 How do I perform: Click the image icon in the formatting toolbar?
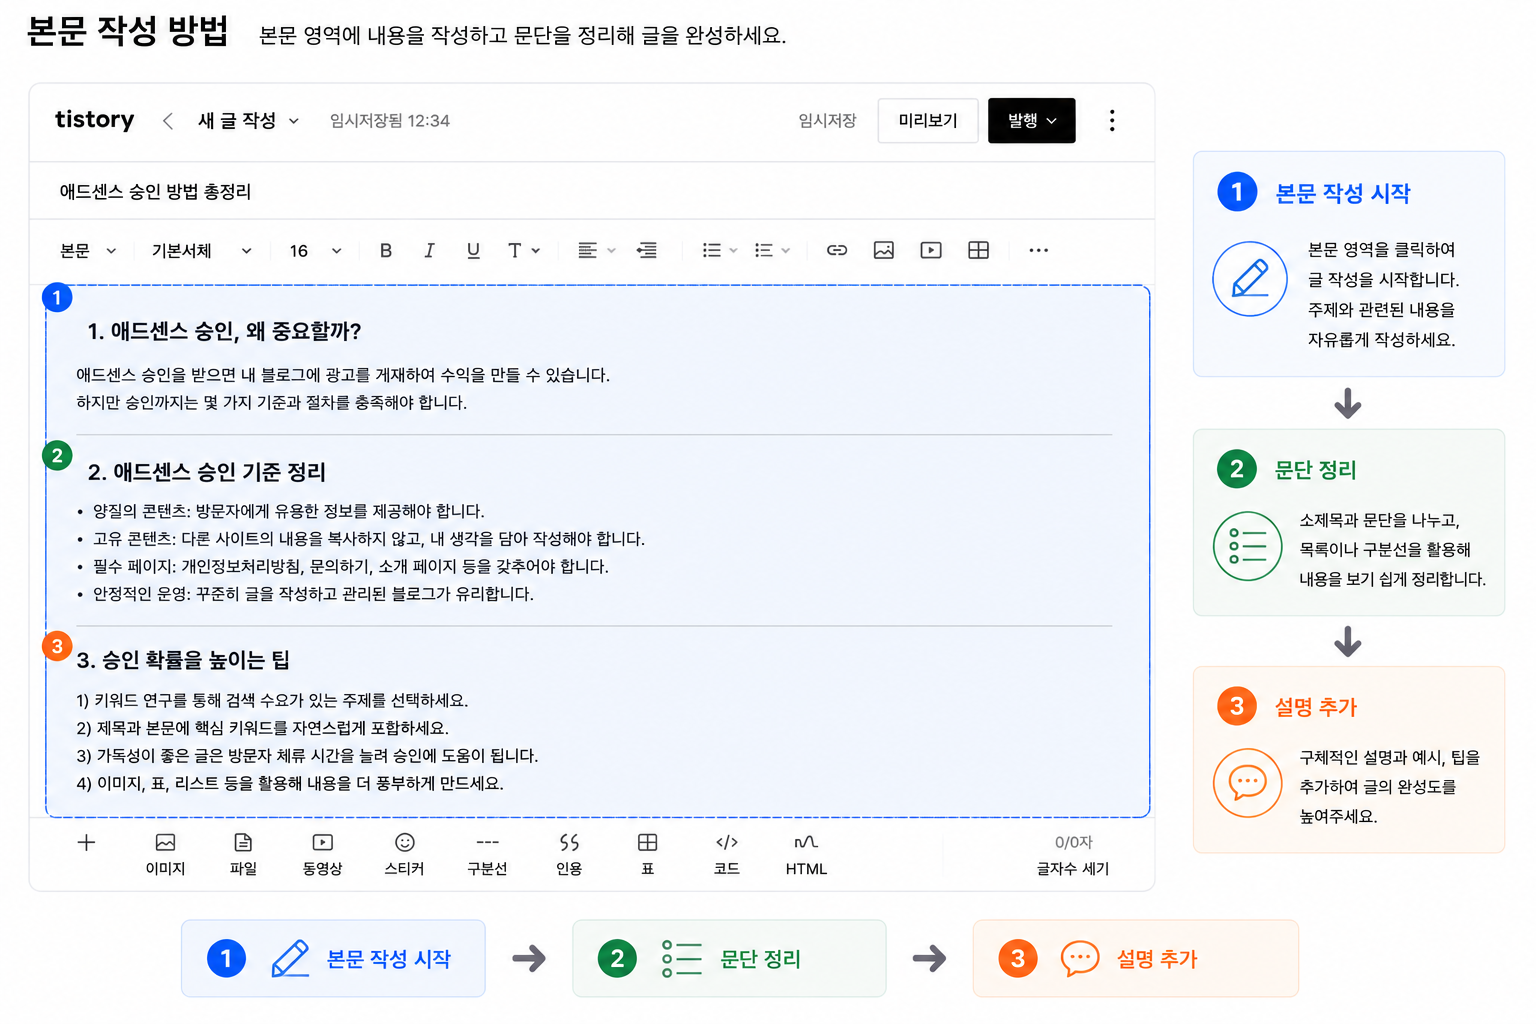coord(884,250)
